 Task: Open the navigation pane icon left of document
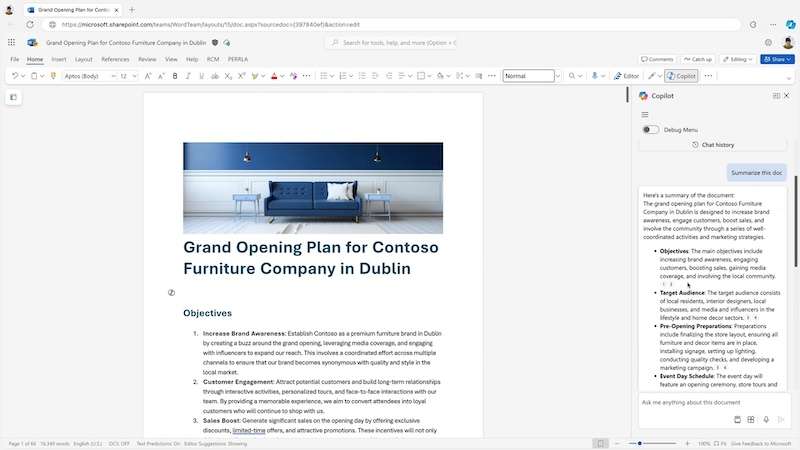coord(13,97)
